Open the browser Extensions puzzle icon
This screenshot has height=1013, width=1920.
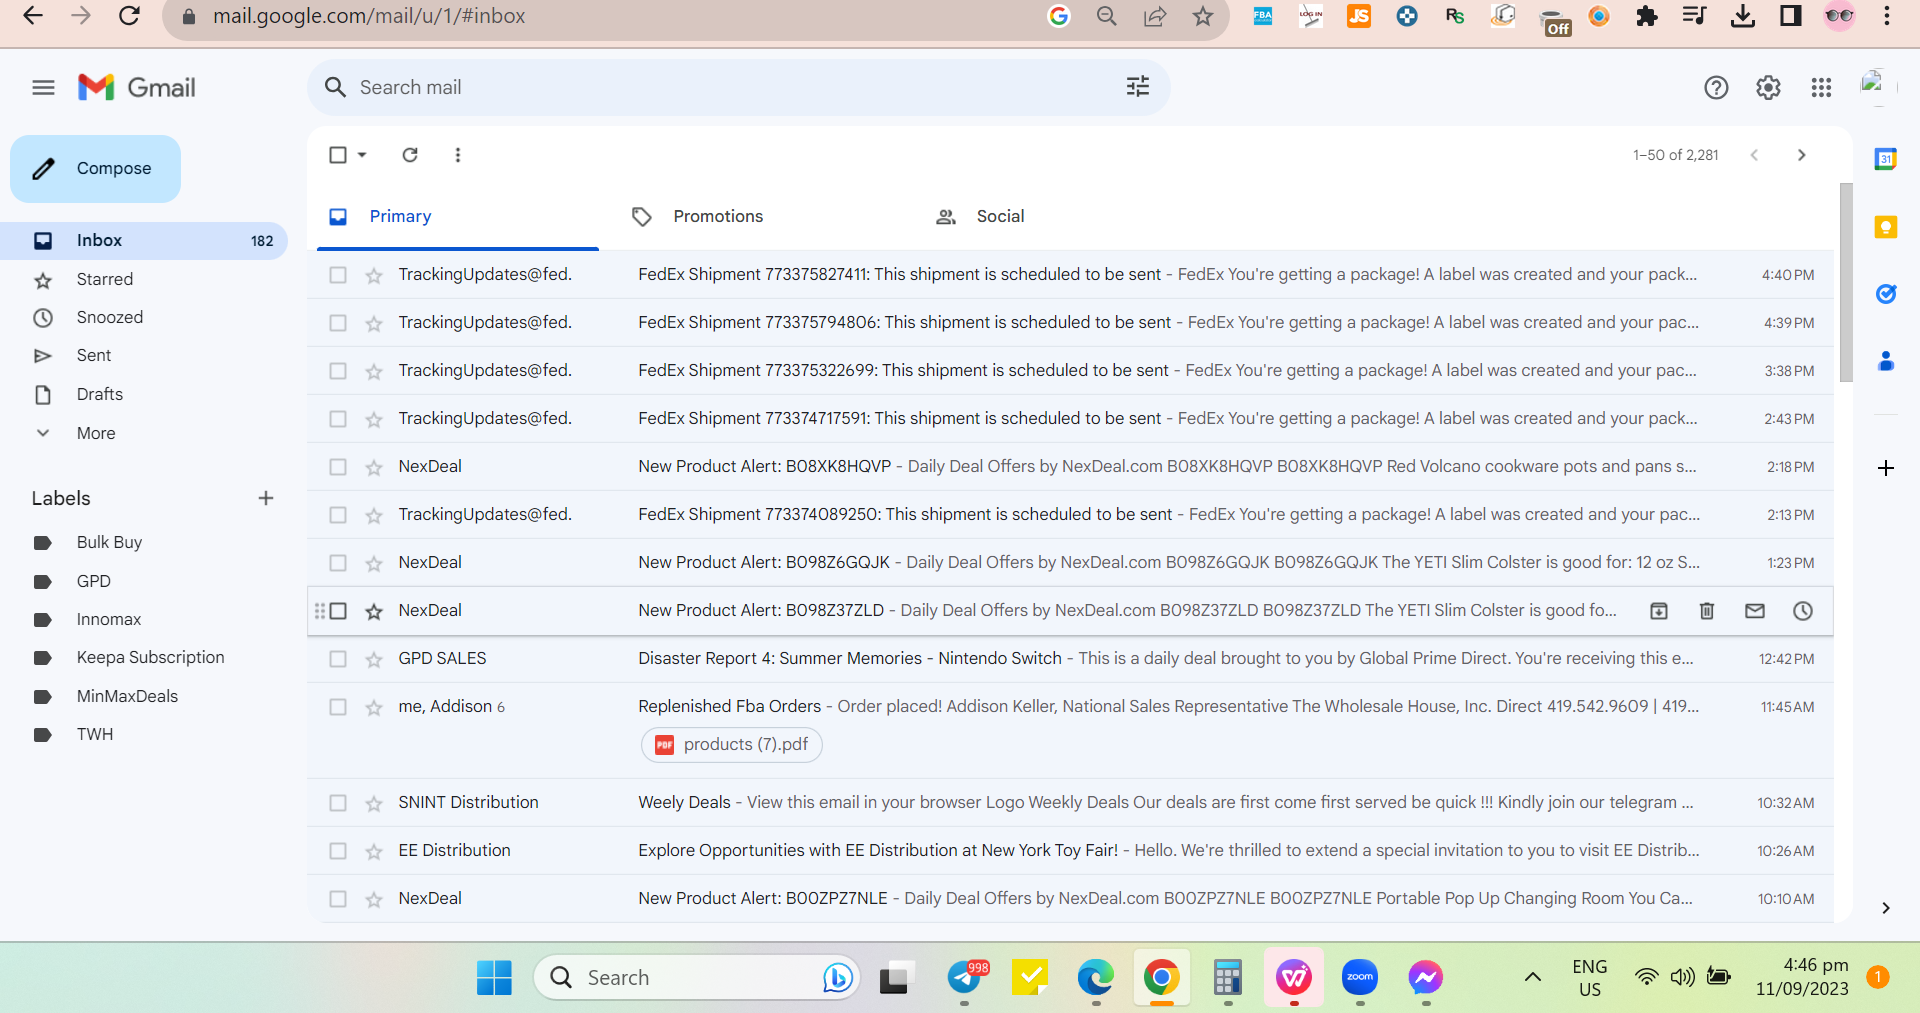pyautogui.click(x=1646, y=16)
